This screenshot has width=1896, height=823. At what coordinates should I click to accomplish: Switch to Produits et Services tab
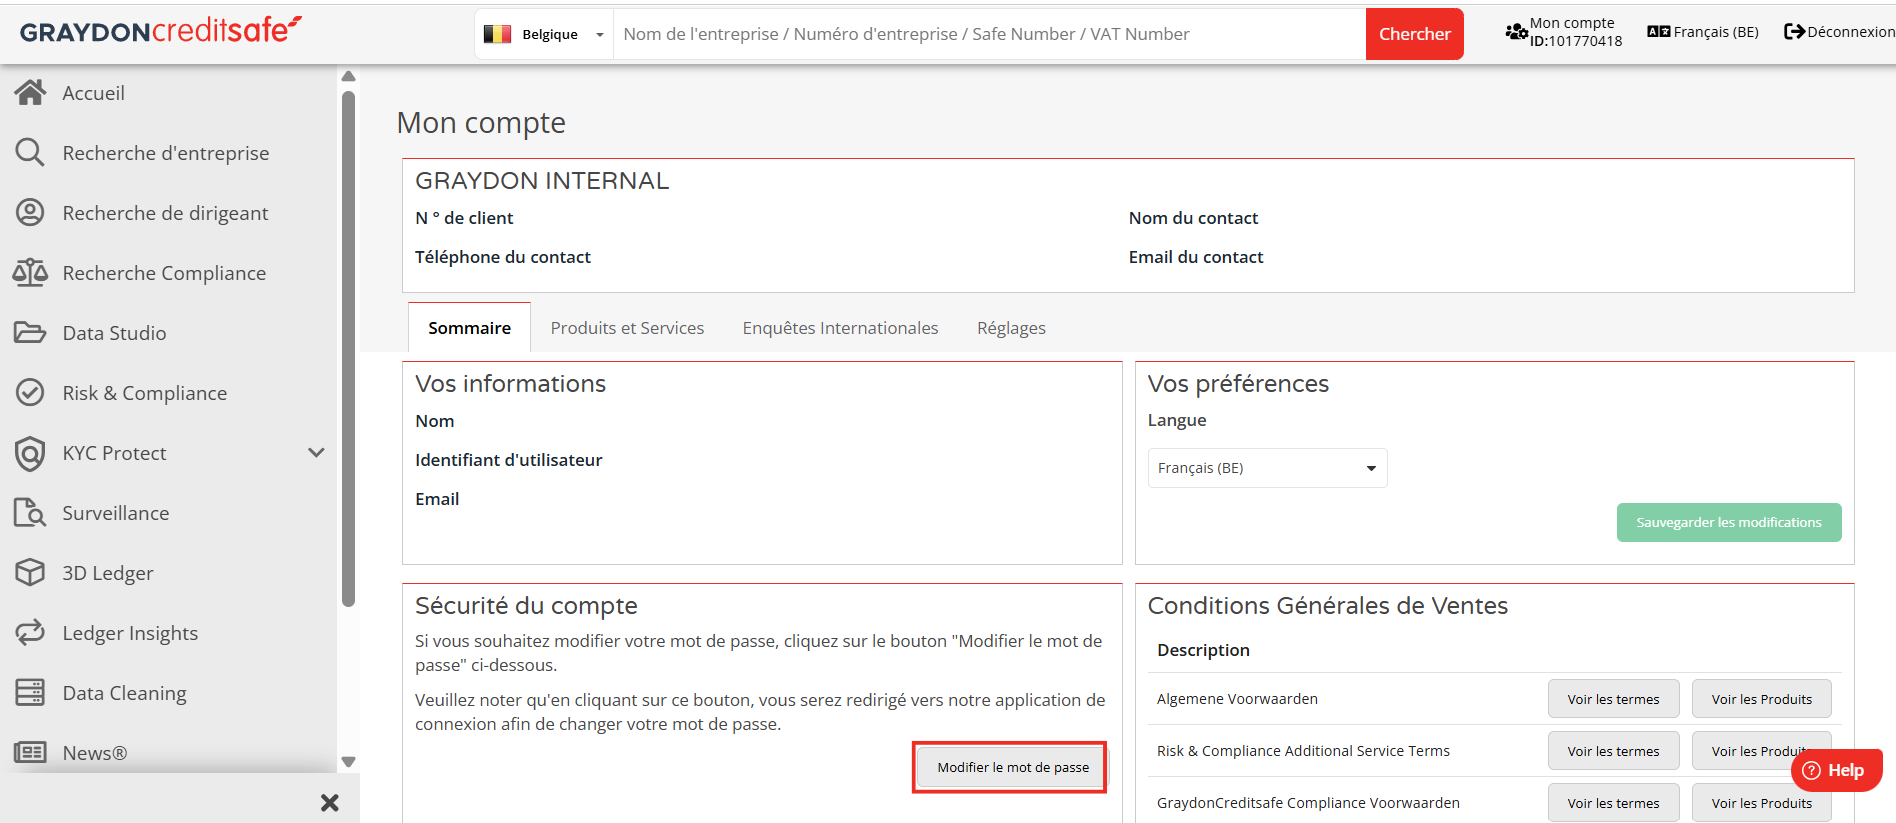pos(627,328)
